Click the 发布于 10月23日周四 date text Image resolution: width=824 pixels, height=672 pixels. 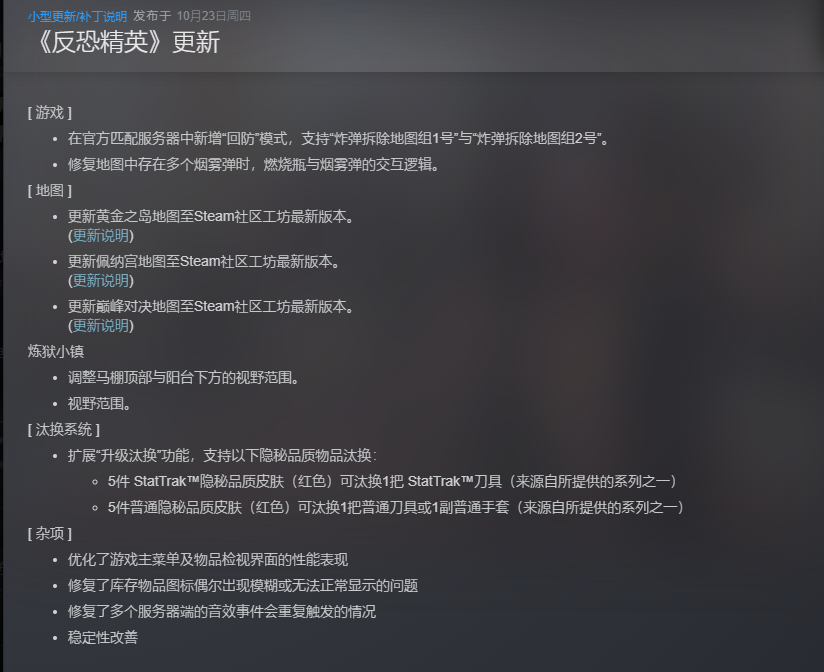point(192,16)
